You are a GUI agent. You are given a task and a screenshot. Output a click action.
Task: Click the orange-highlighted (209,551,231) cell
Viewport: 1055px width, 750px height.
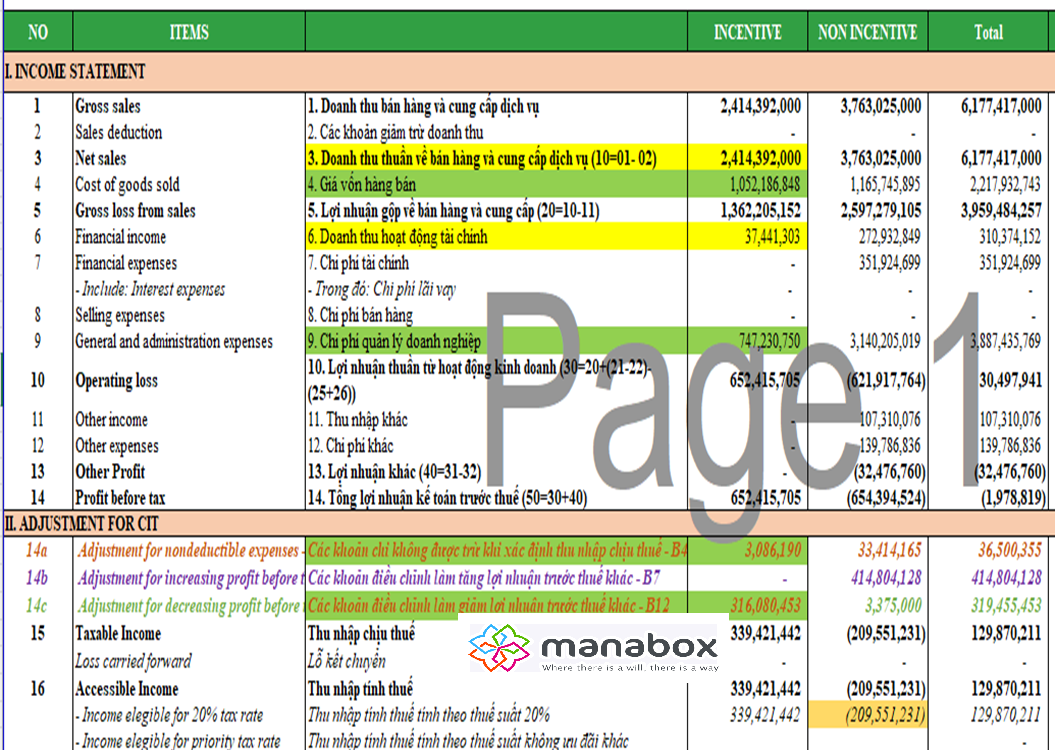[868, 715]
